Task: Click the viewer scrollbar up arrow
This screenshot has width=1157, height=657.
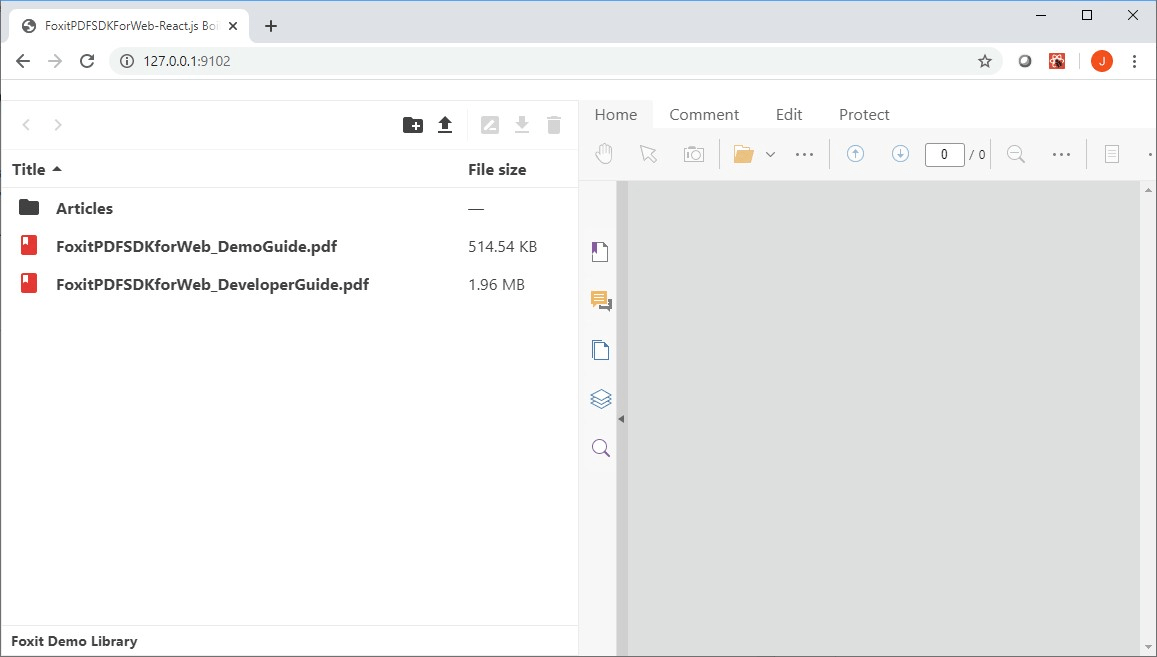Action: tap(1148, 190)
